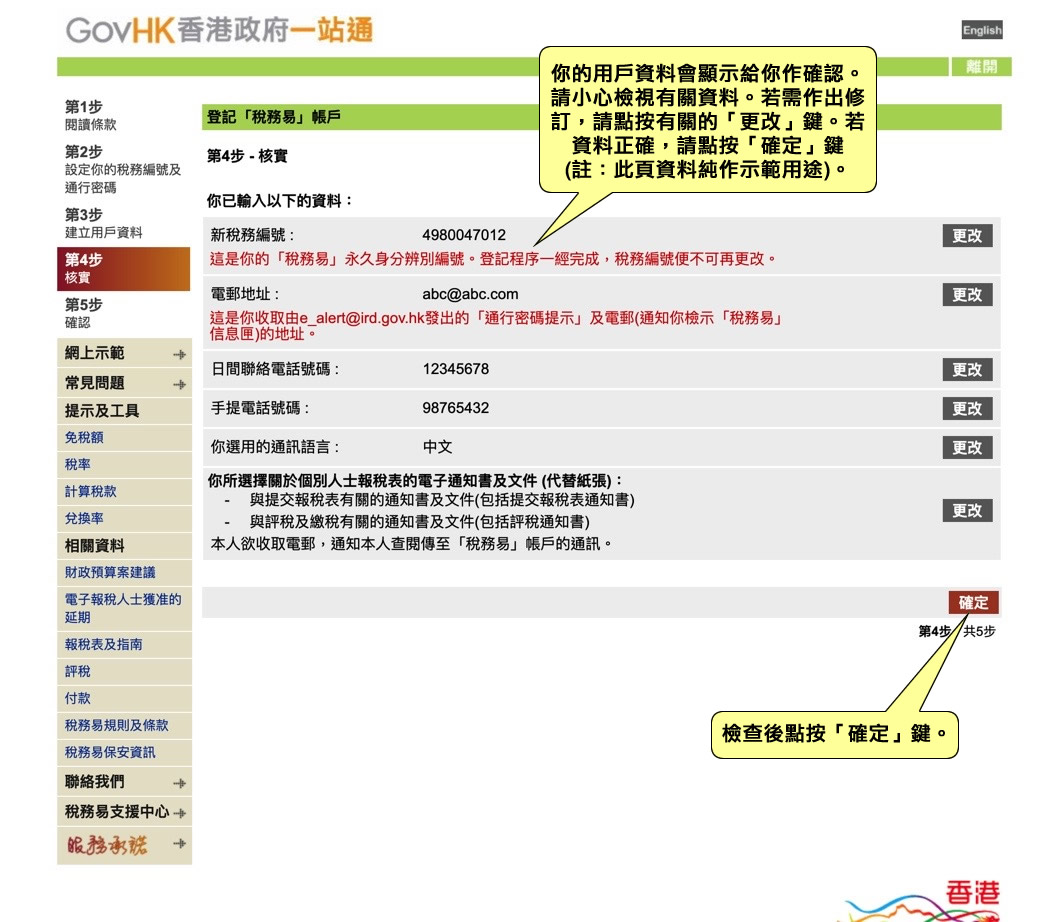Open the 聯絡我們 sidebar menu
Image resolution: width=1045 pixels, height=922 pixels.
pyautogui.click(x=124, y=782)
